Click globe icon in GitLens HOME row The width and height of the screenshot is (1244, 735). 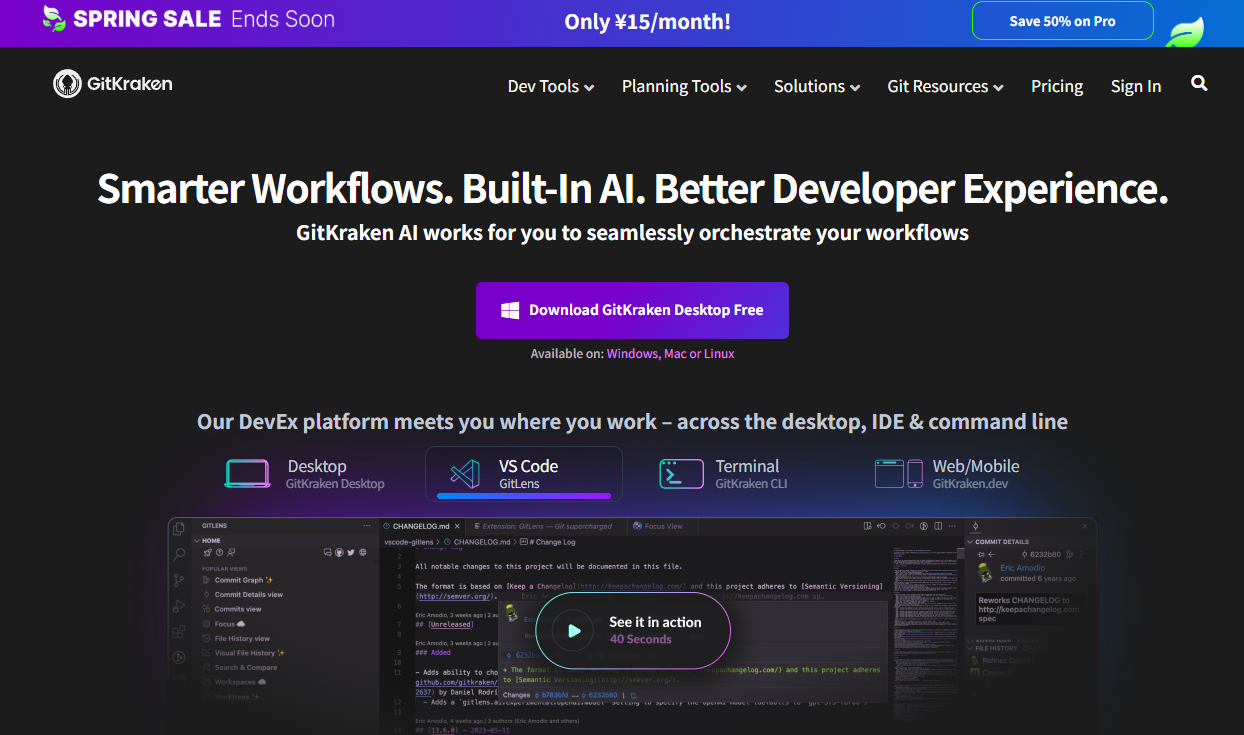[x=363, y=552]
